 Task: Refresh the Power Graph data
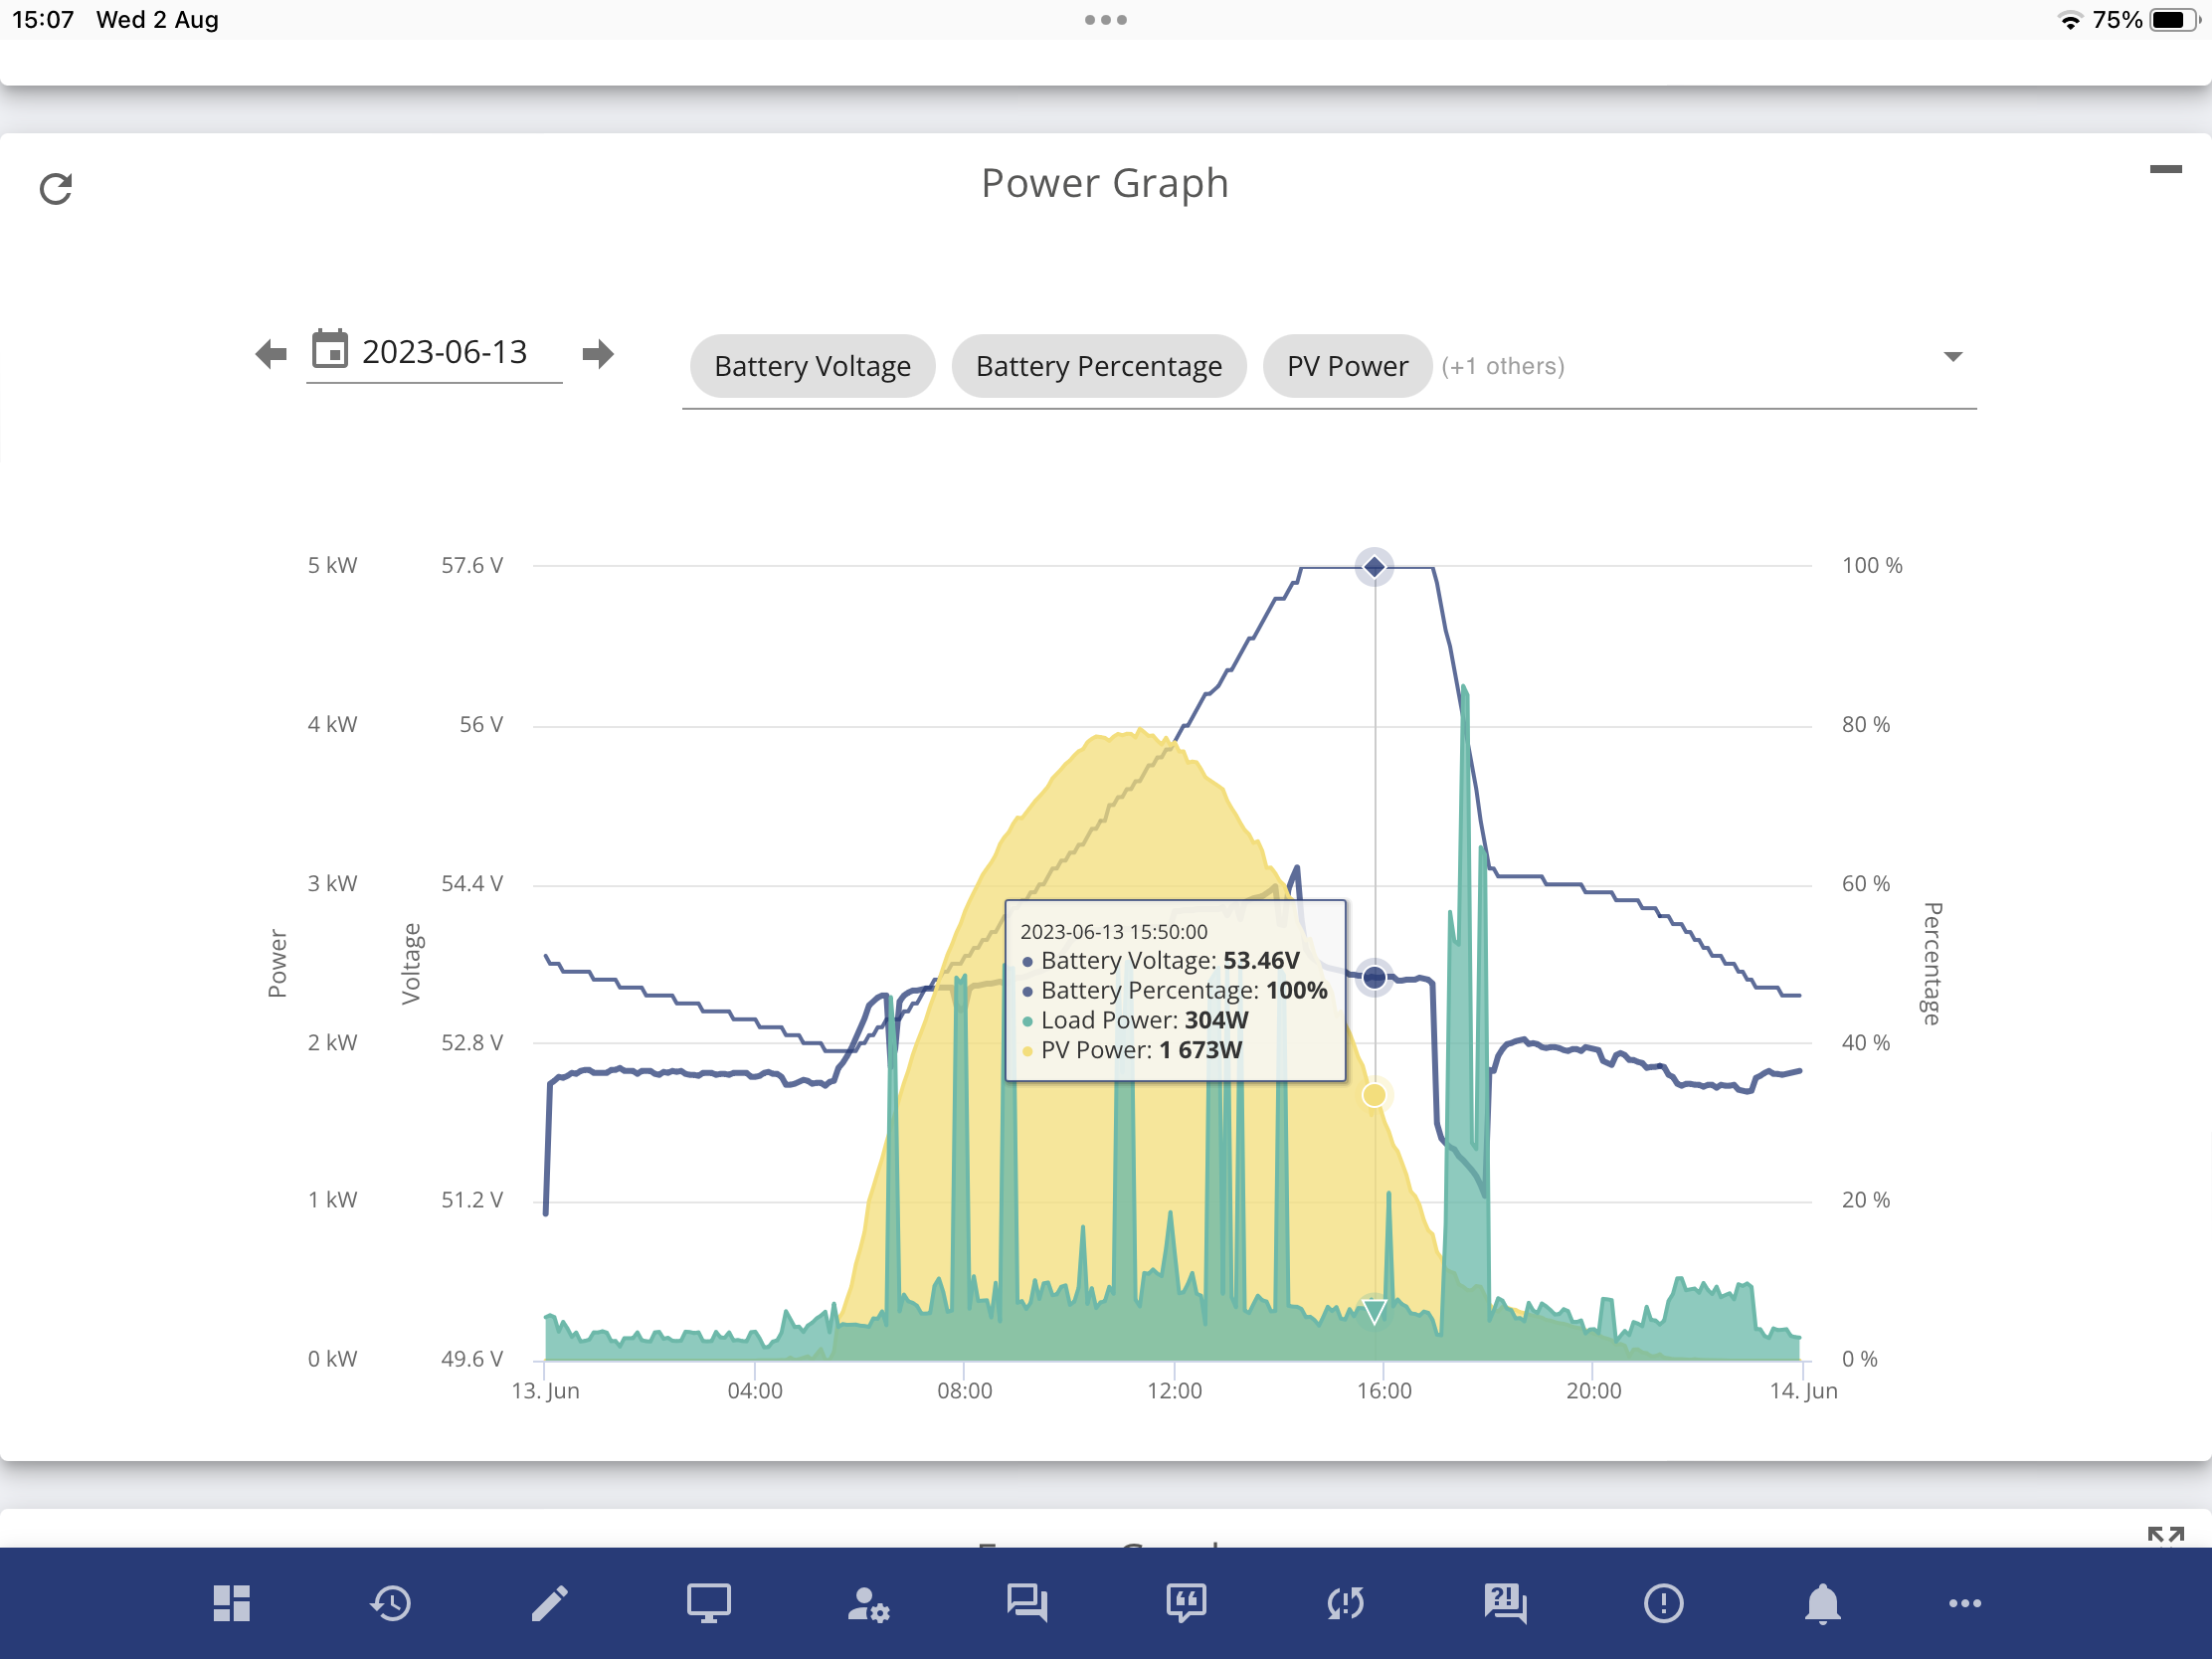56,189
